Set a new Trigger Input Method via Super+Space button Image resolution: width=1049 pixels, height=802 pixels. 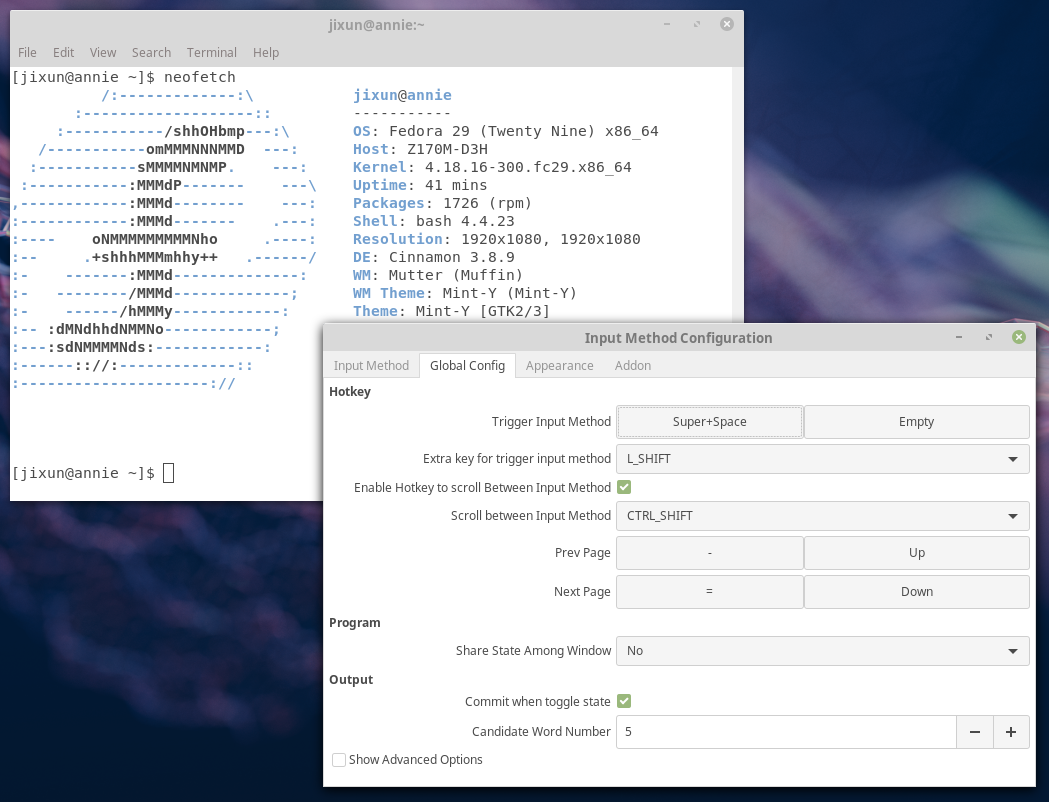[709, 421]
